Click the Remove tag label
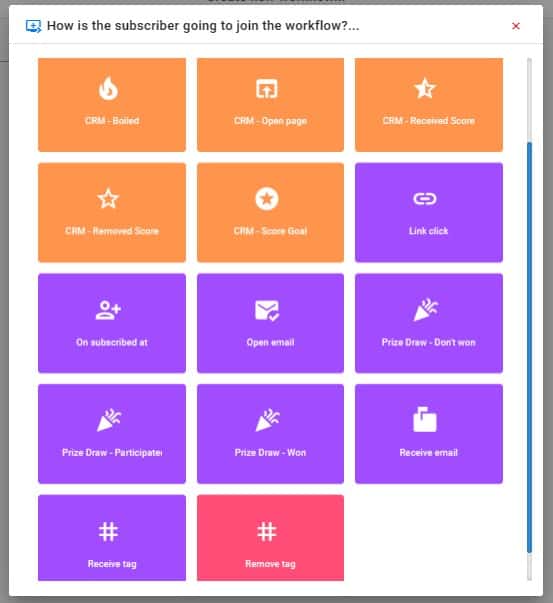The image size is (553, 603). (270, 564)
